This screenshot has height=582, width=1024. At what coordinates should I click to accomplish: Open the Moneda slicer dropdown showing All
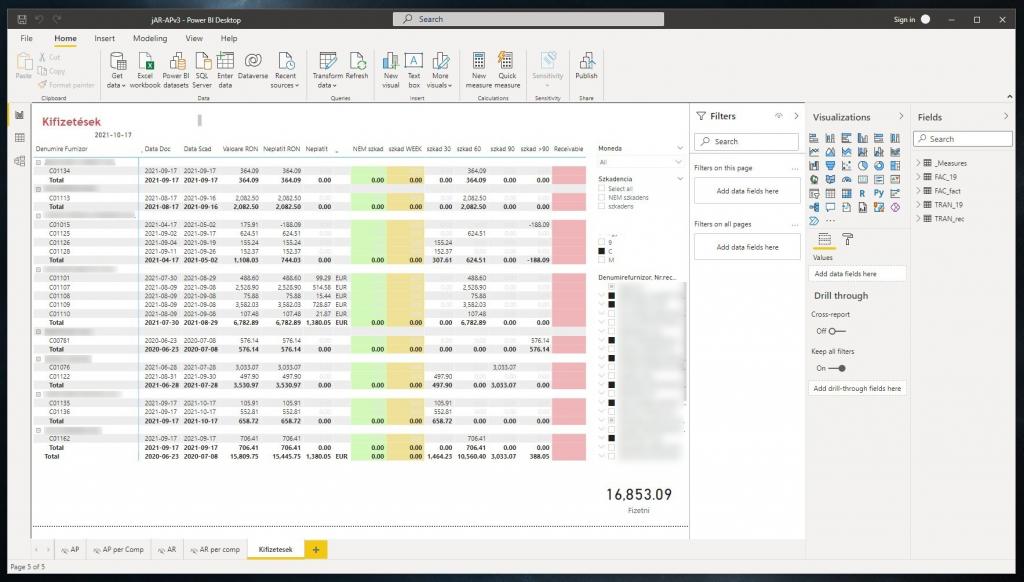[x=640, y=162]
